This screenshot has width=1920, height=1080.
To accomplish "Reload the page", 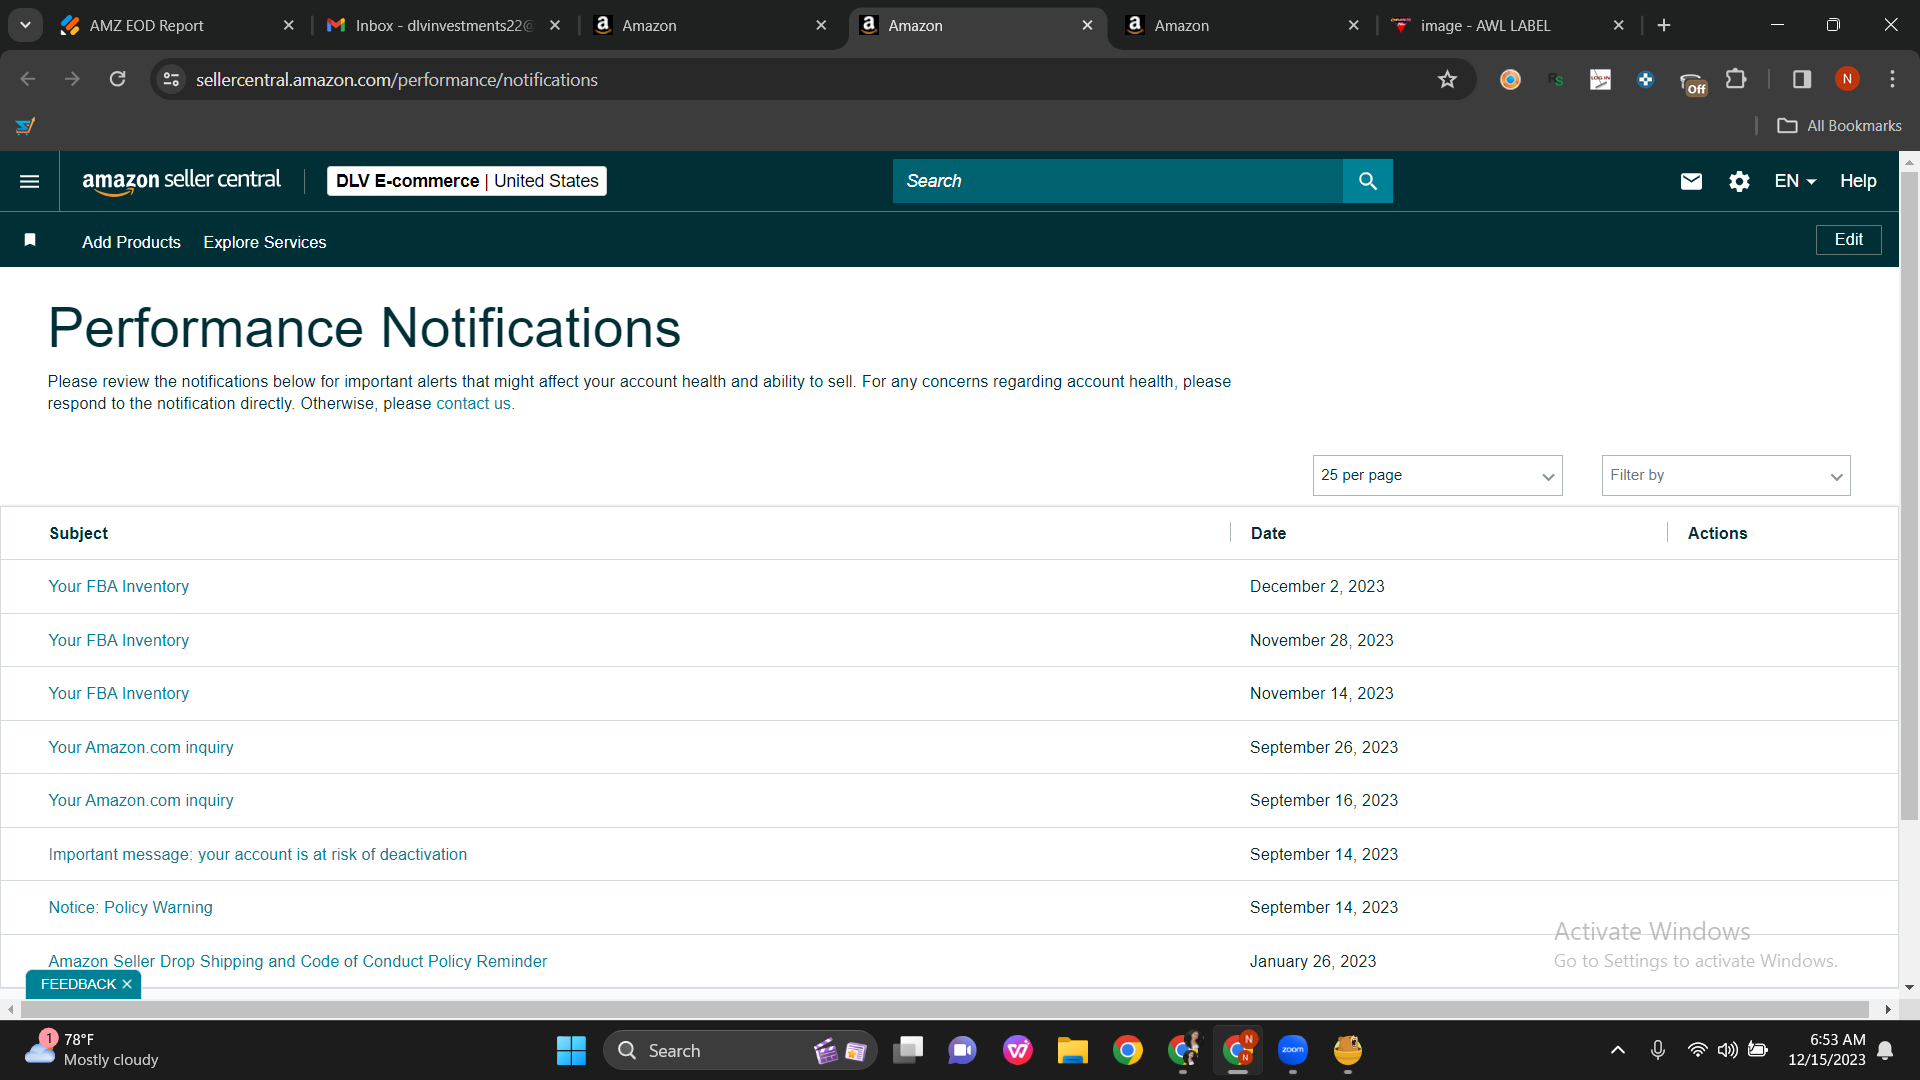I will click(118, 79).
